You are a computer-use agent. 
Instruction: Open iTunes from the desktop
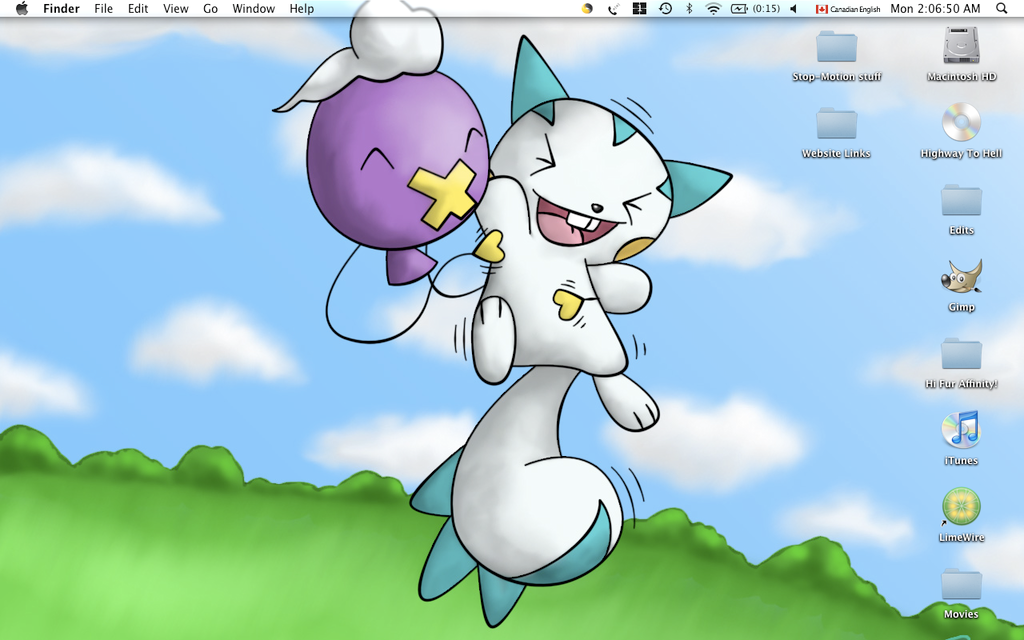961,430
